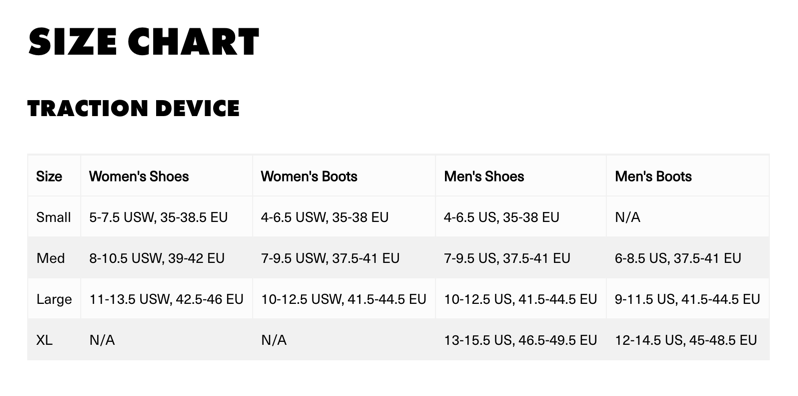Click the 11-13.5 USW, 42.5-46 EU cell

166,299
